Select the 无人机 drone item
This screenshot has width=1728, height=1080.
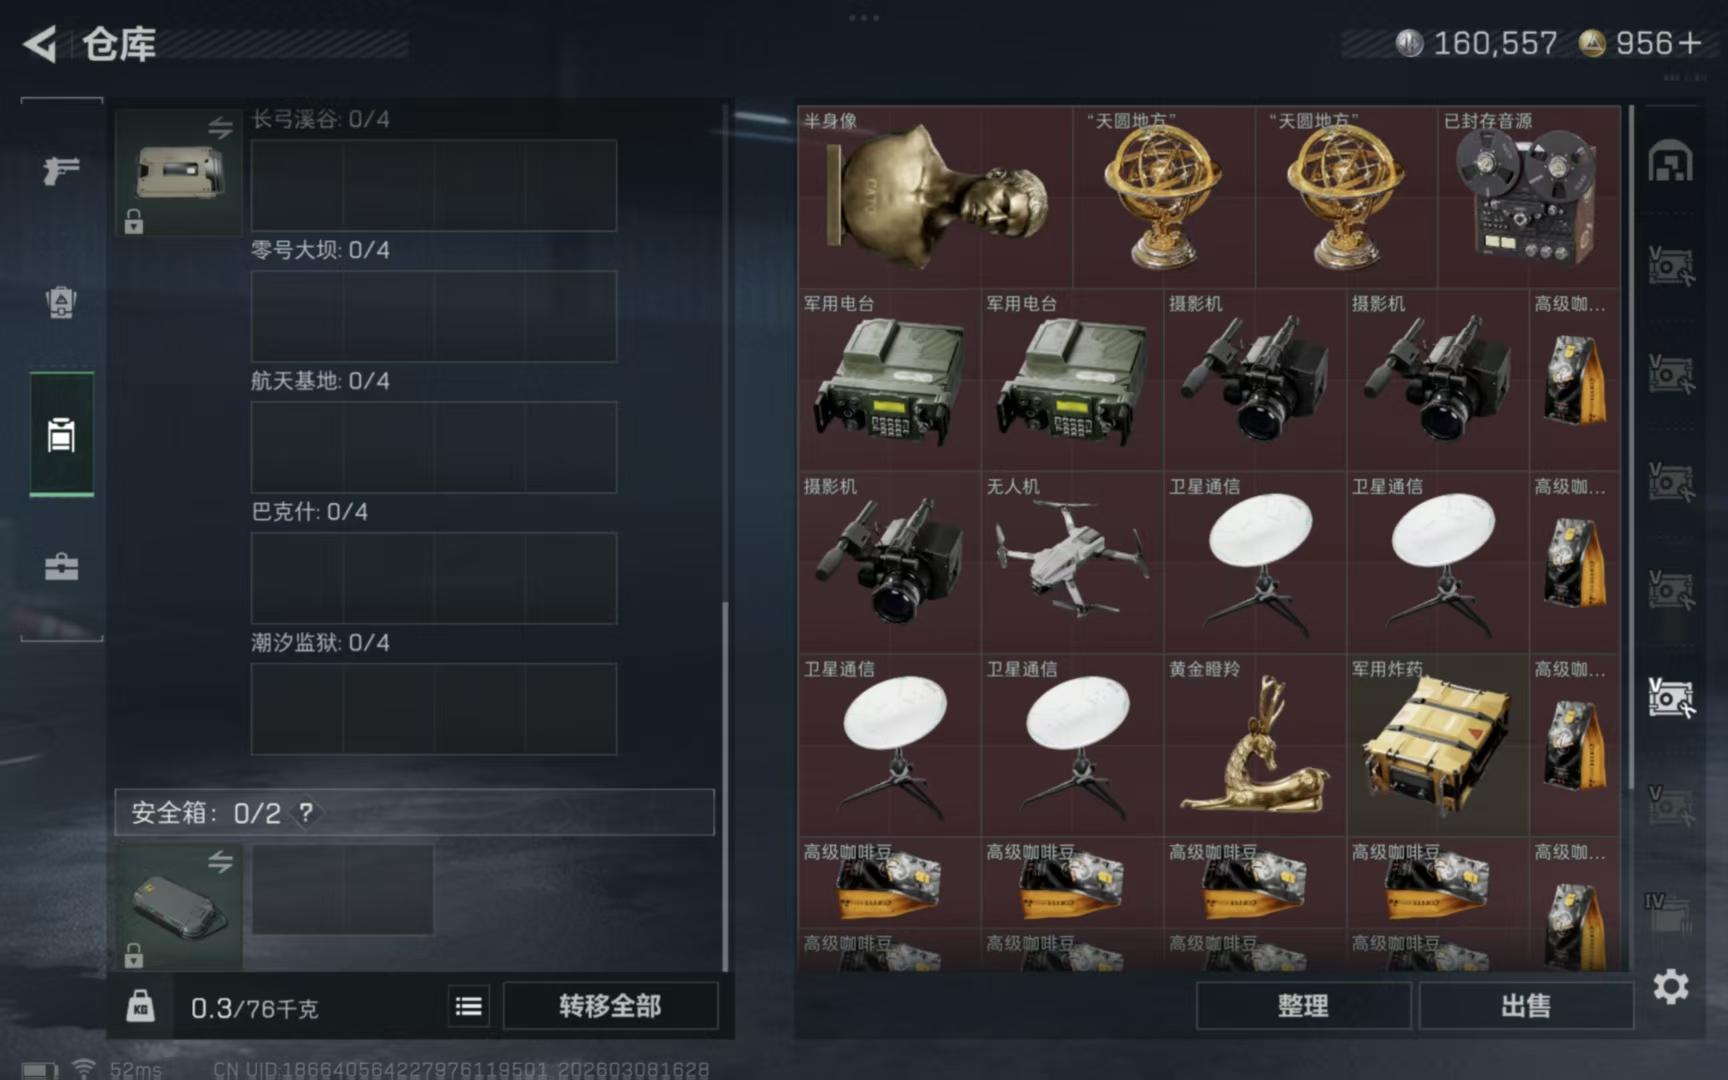tap(1071, 562)
